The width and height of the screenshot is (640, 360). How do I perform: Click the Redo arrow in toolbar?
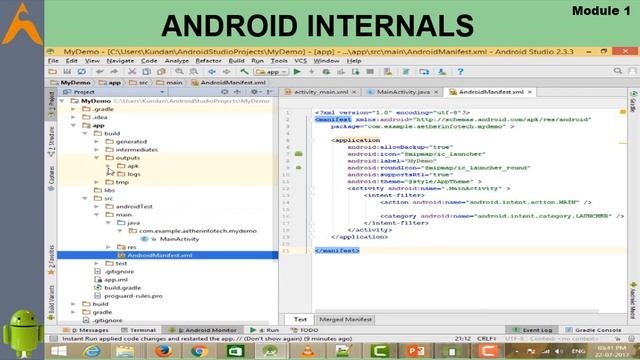(114, 72)
